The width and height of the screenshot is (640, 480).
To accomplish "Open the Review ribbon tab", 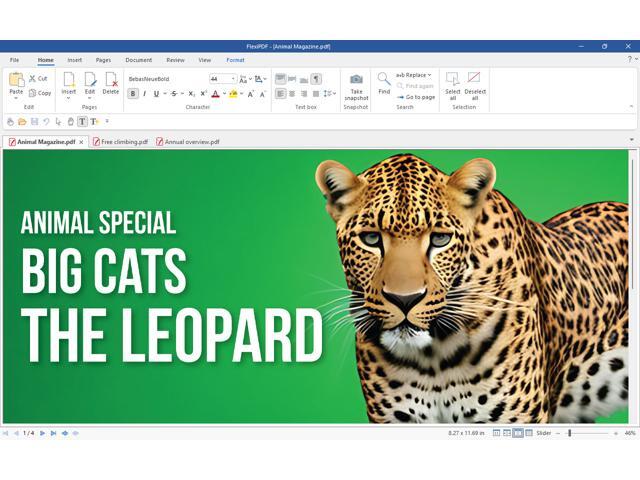I will [175, 60].
